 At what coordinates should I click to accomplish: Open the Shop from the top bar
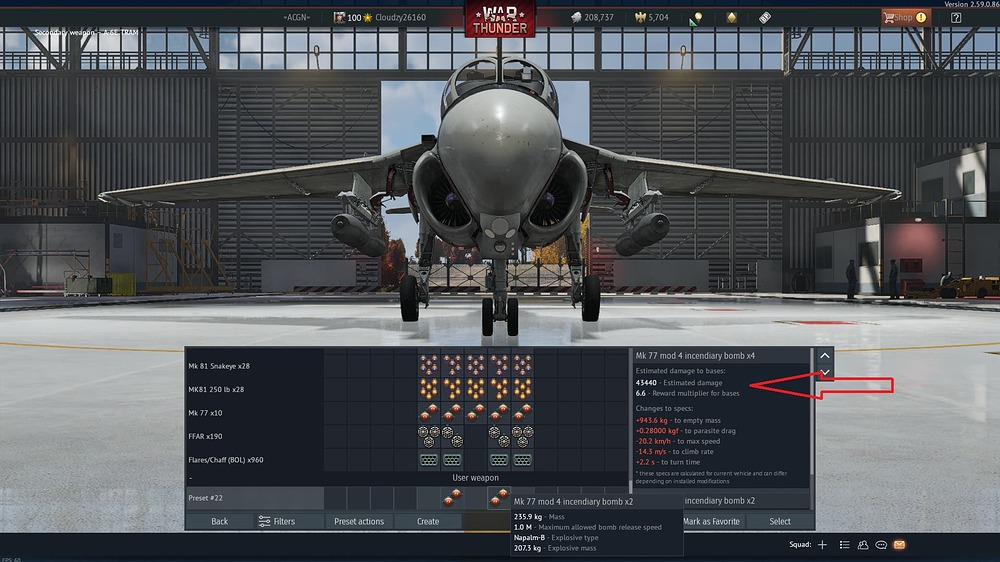(x=905, y=17)
